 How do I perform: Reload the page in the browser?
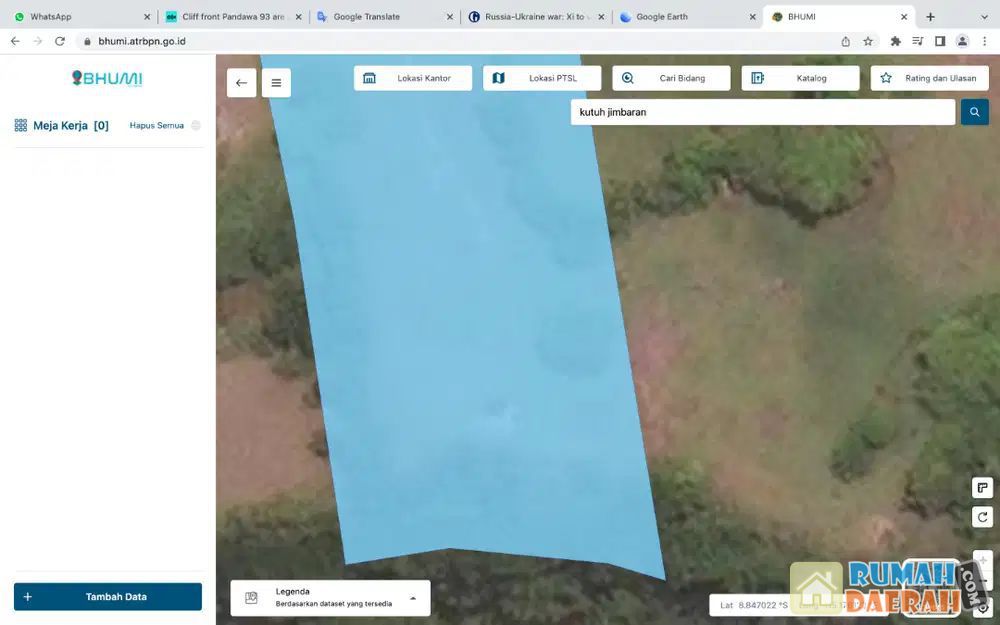pyautogui.click(x=60, y=41)
